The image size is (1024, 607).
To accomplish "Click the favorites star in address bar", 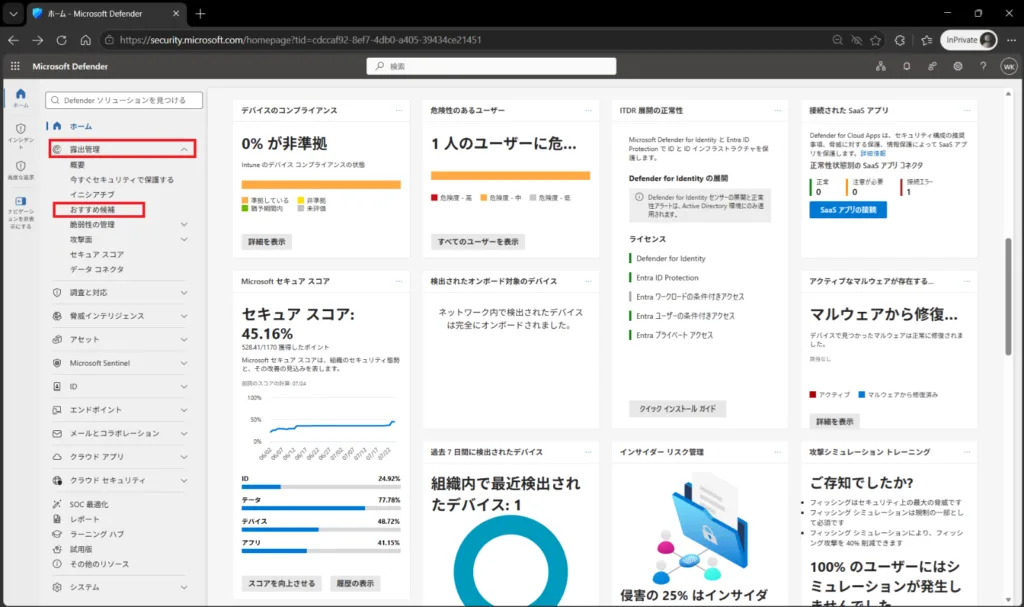I will click(875, 40).
